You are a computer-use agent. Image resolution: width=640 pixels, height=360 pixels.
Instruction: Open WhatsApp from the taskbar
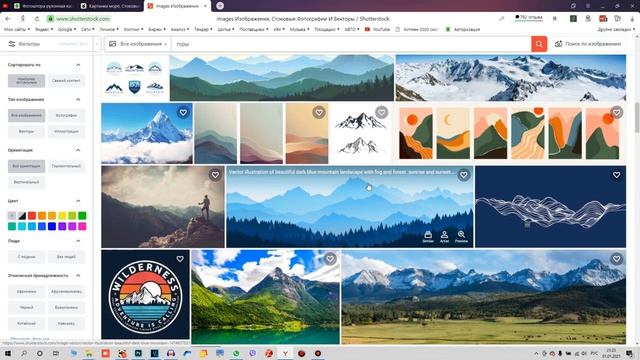point(236,353)
